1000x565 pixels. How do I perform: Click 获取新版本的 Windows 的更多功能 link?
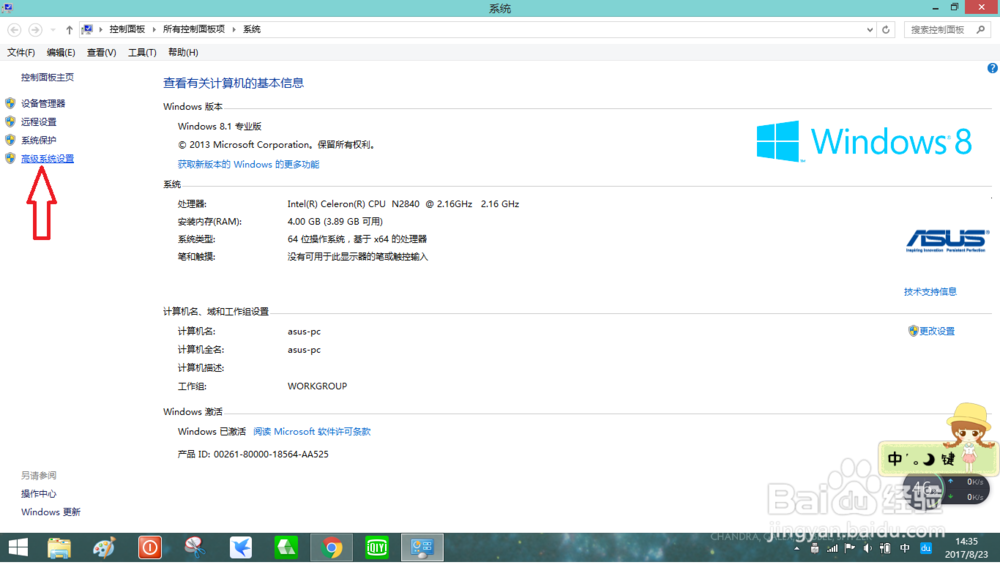pyautogui.click(x=248, y=165)
